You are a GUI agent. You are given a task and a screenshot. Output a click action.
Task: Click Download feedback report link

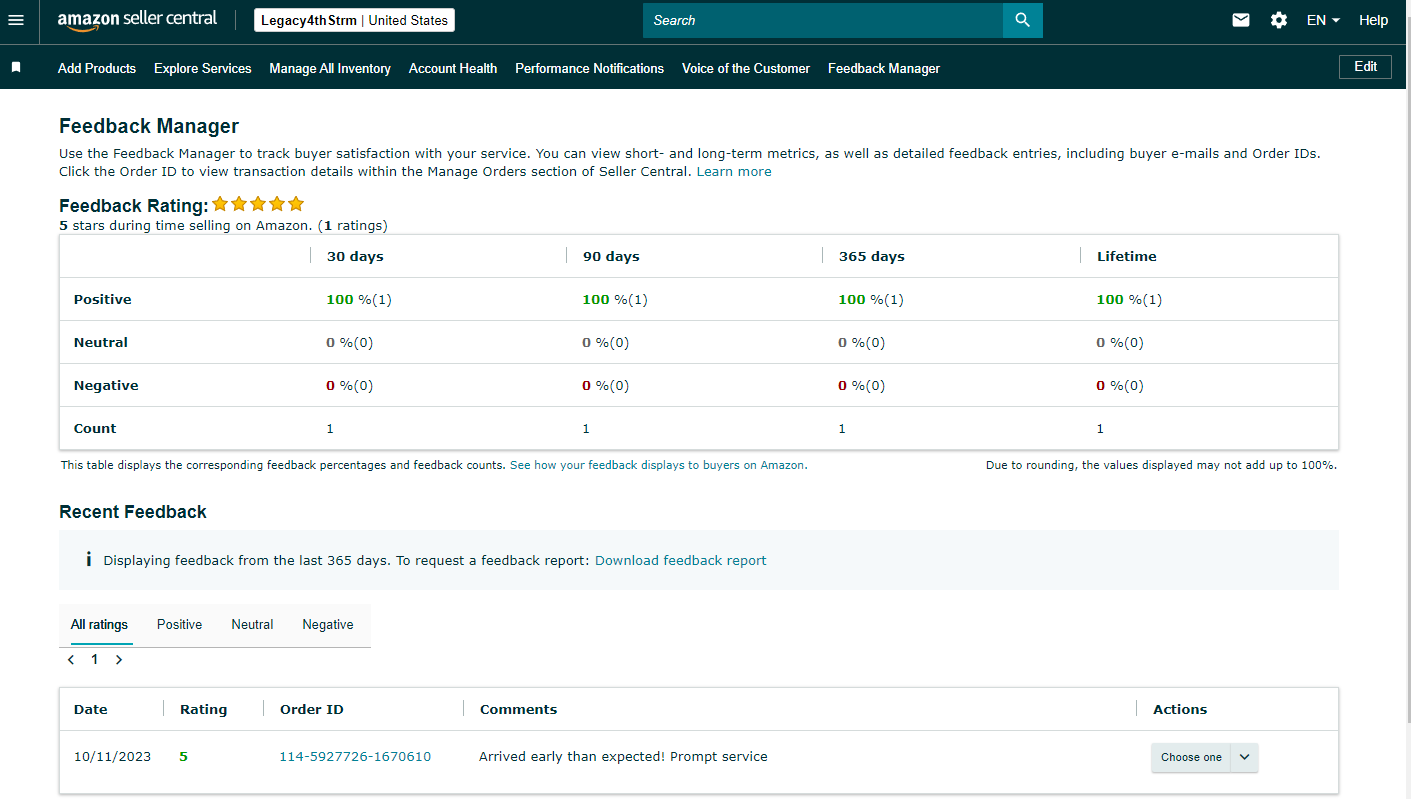coord(681,560)
